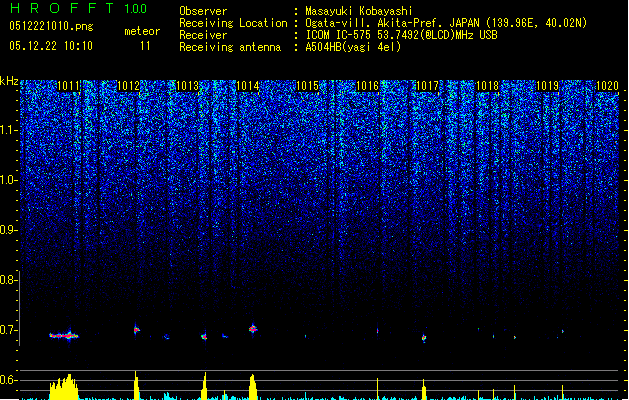Viewport: 629px width, 400px height.
Task: Click the 1017 time marker
Action: point(428,86)
